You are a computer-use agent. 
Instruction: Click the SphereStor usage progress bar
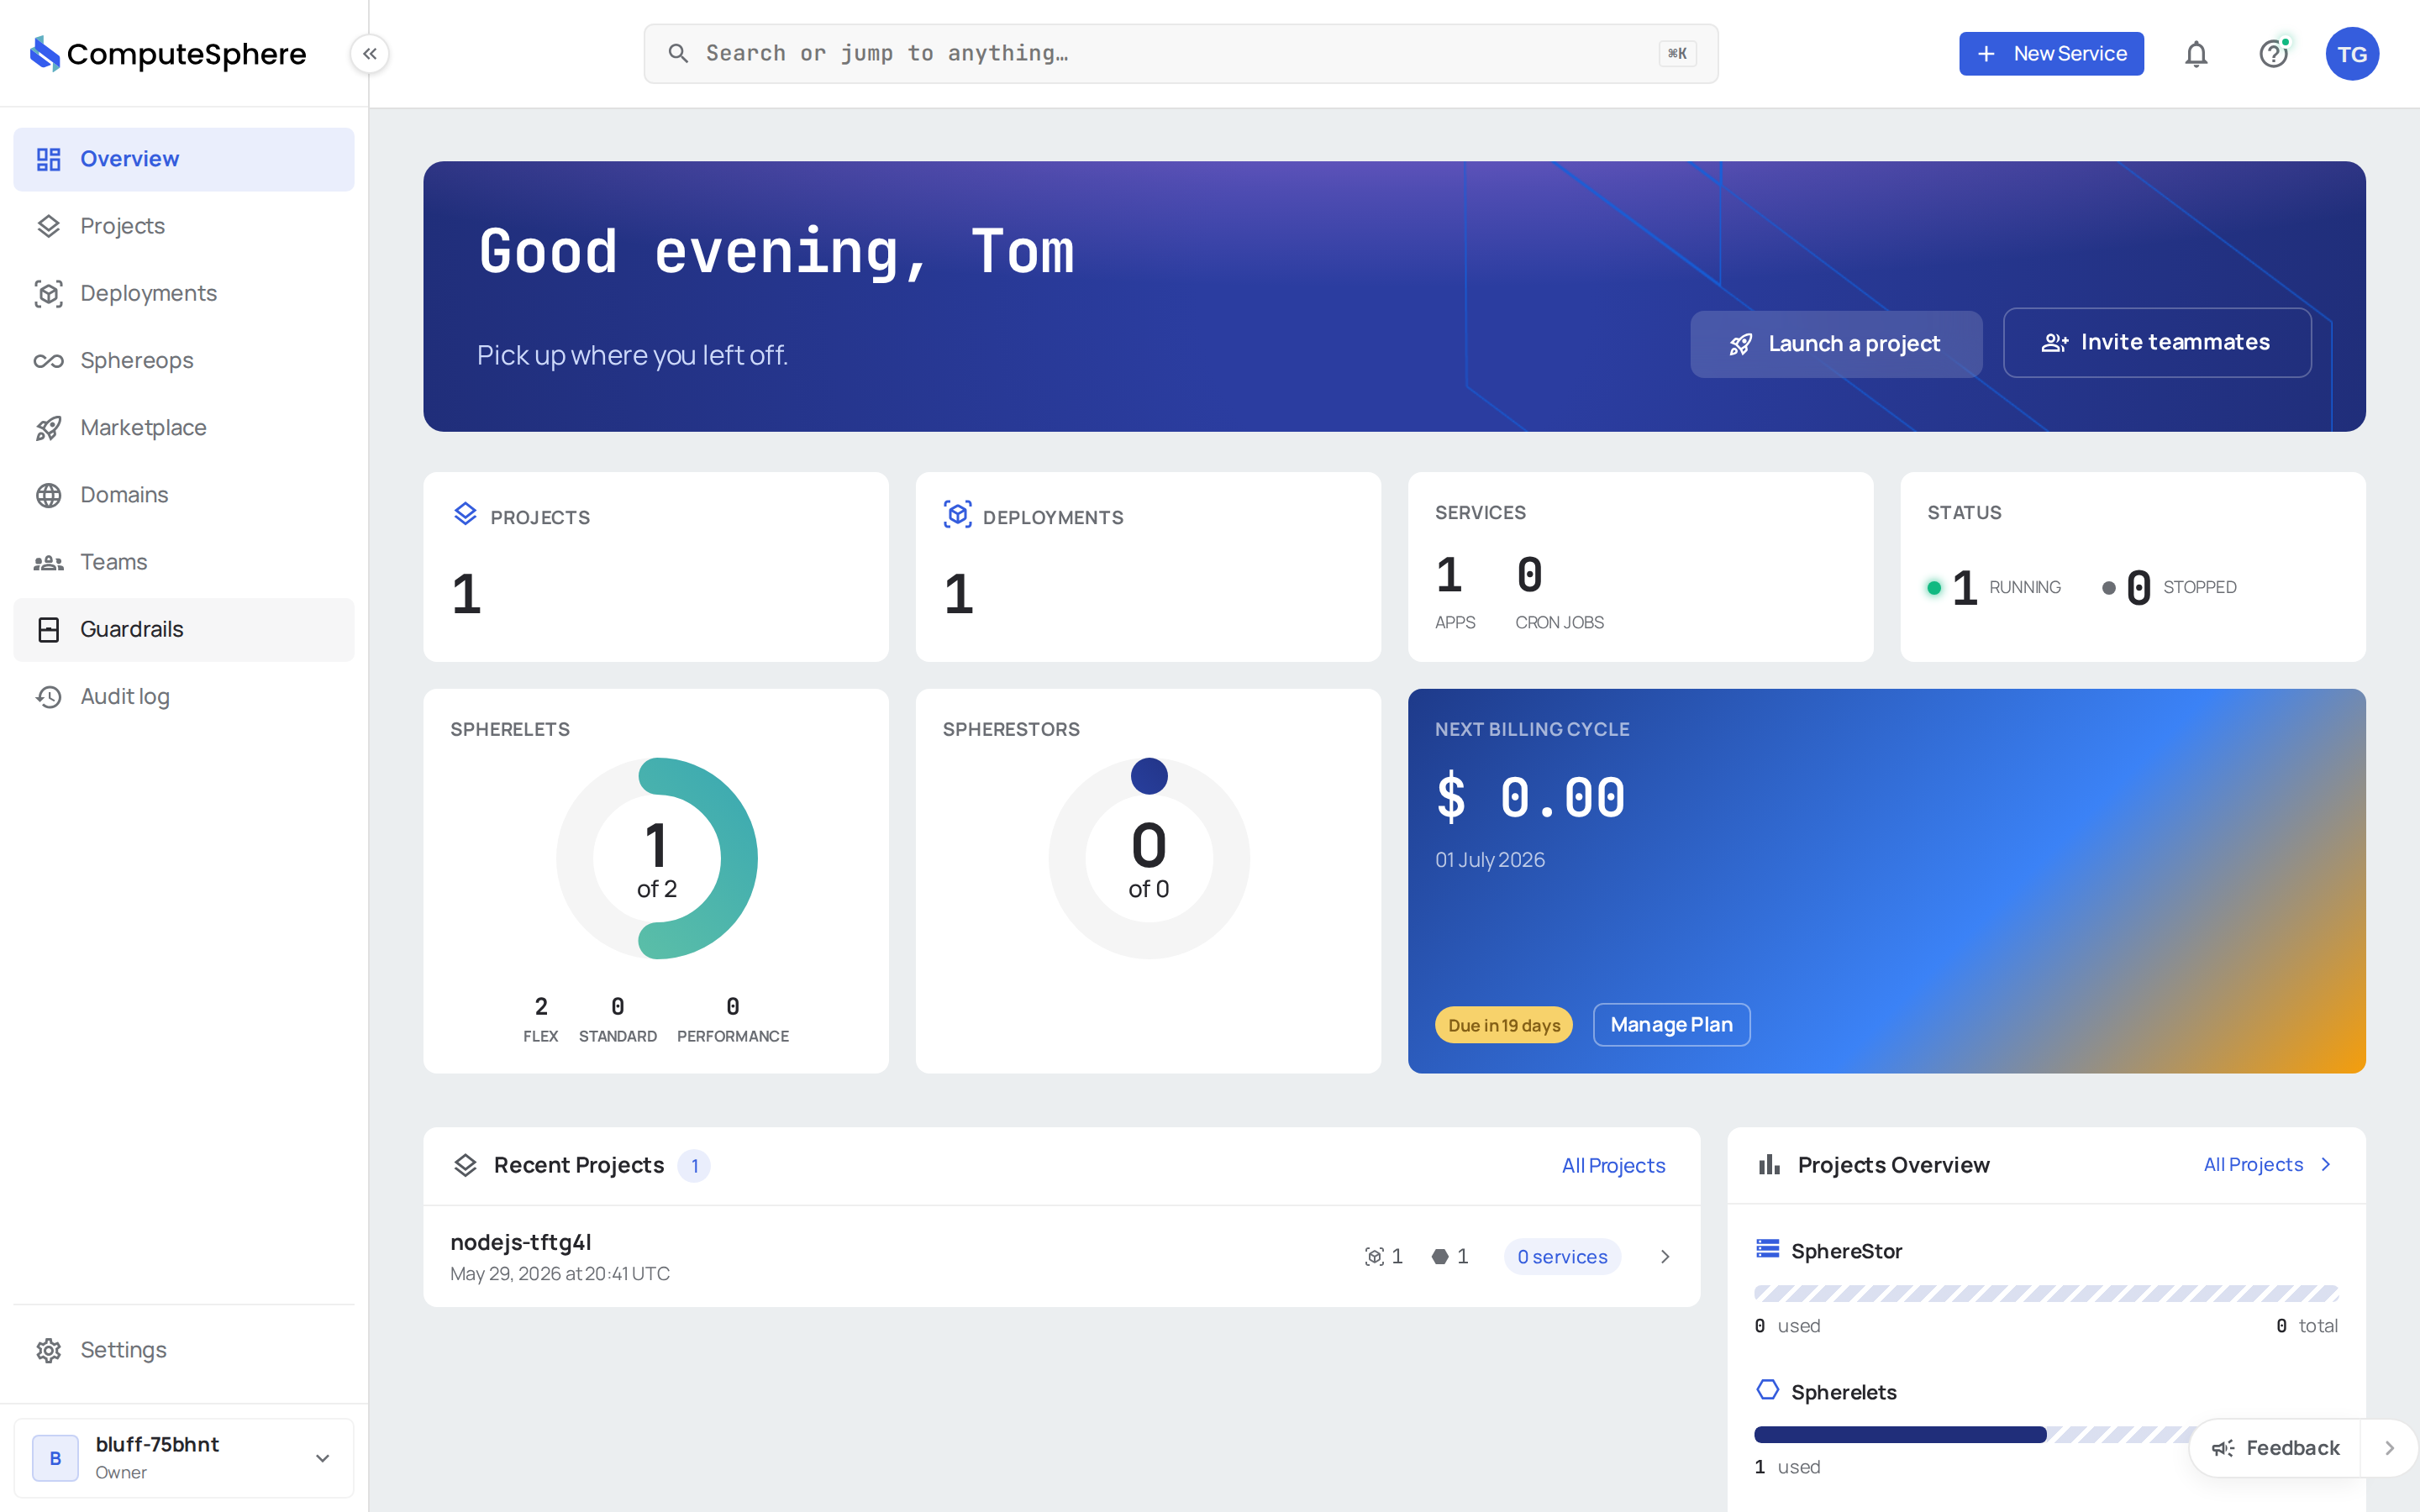tap(2046, 1293)
